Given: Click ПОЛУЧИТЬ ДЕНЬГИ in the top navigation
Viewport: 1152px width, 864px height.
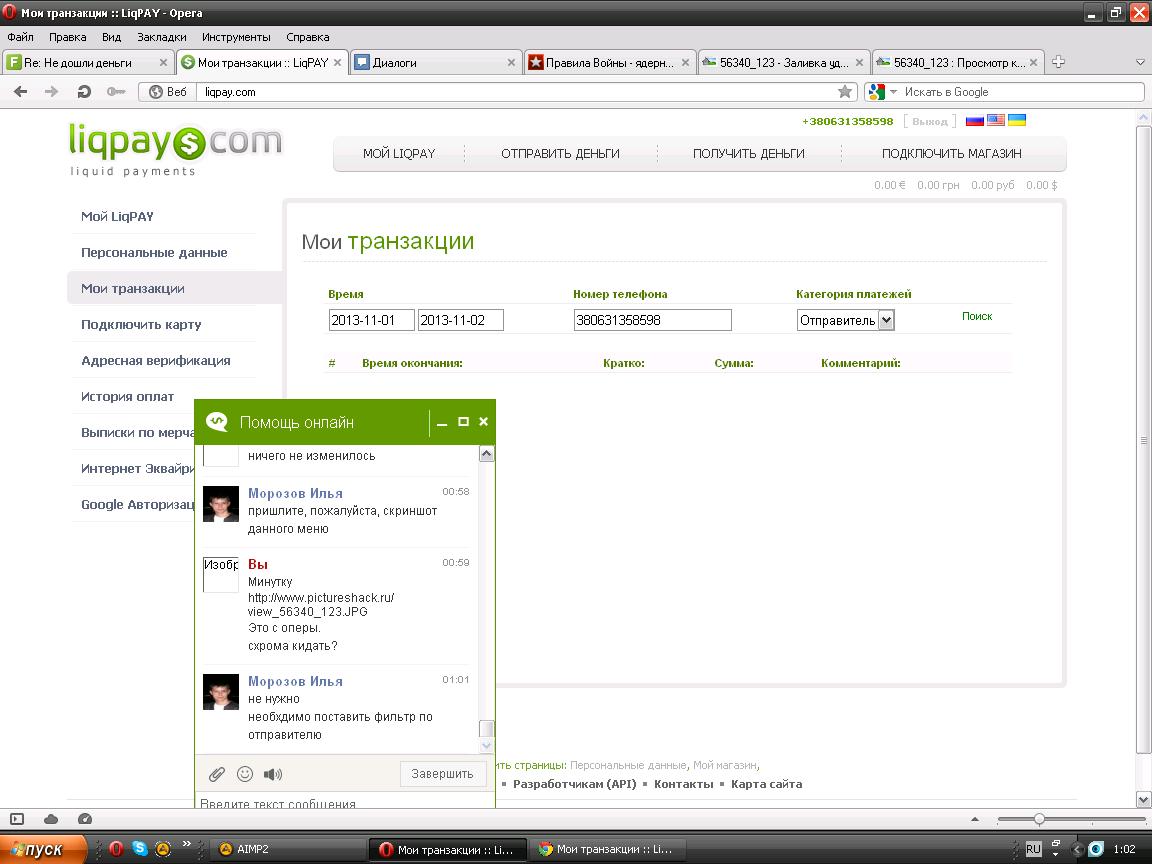Looking at the screenshot, I should (x=749, y=154).
